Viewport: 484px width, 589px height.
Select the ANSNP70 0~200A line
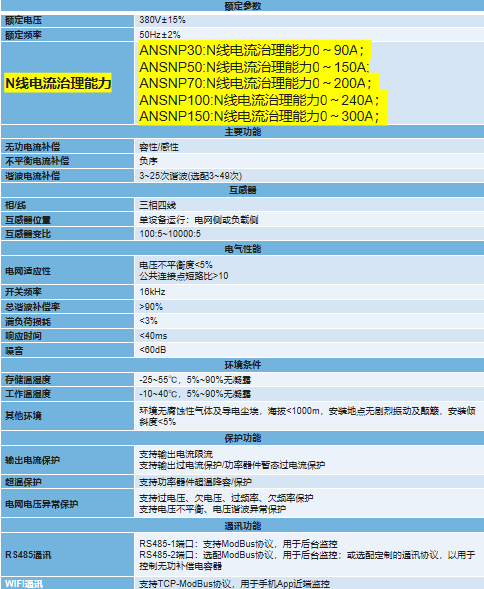[256, 83]
